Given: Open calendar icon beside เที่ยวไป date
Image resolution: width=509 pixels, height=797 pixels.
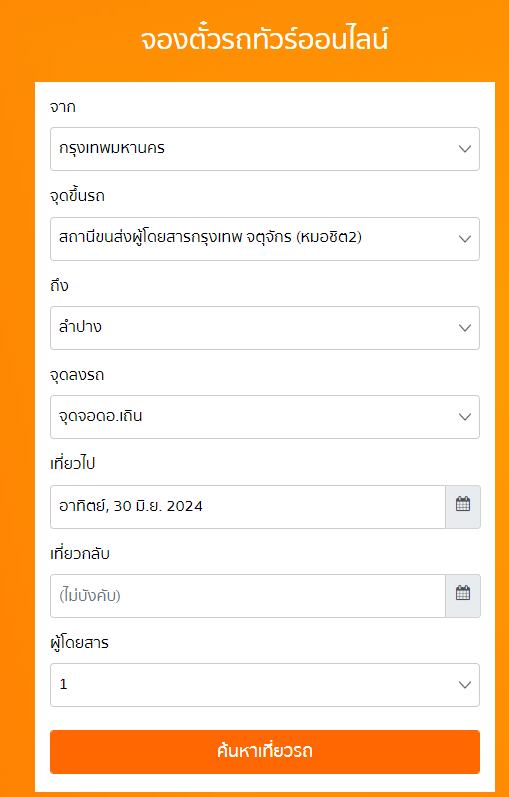Looking at the screenshot, I should click(x=463, y=506).
